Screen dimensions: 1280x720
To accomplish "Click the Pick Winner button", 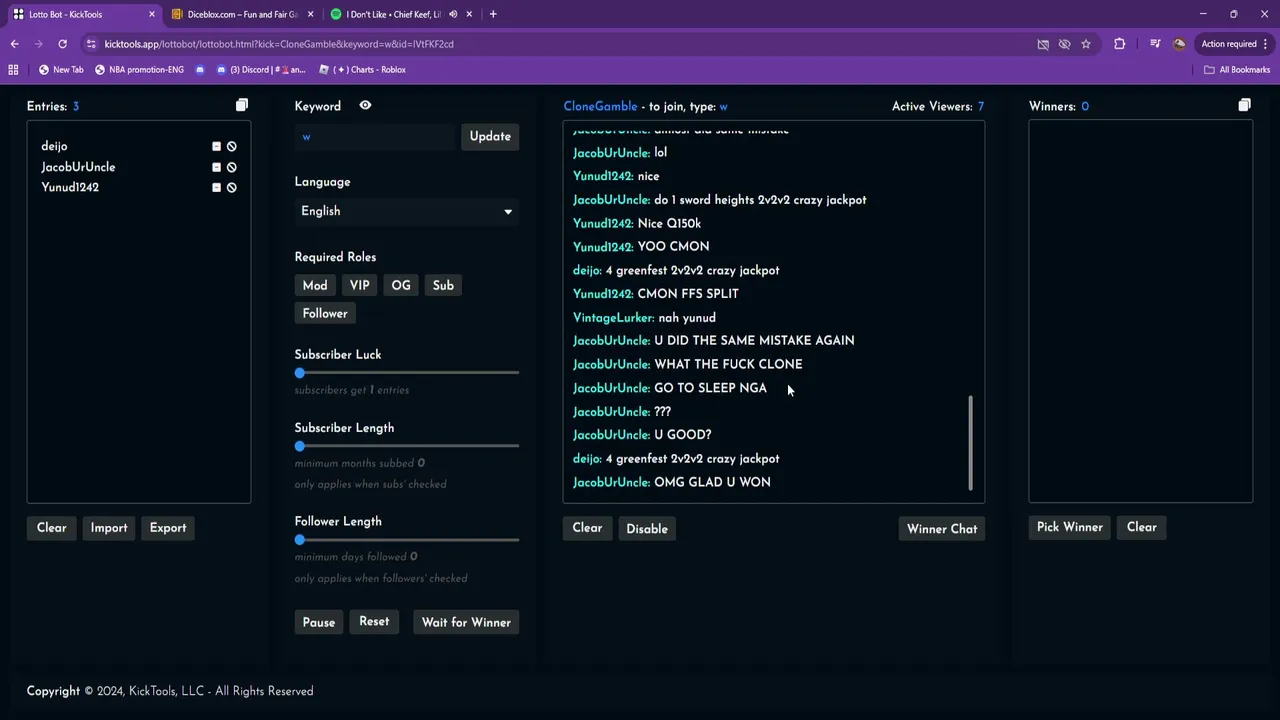I will (1070, 527).
